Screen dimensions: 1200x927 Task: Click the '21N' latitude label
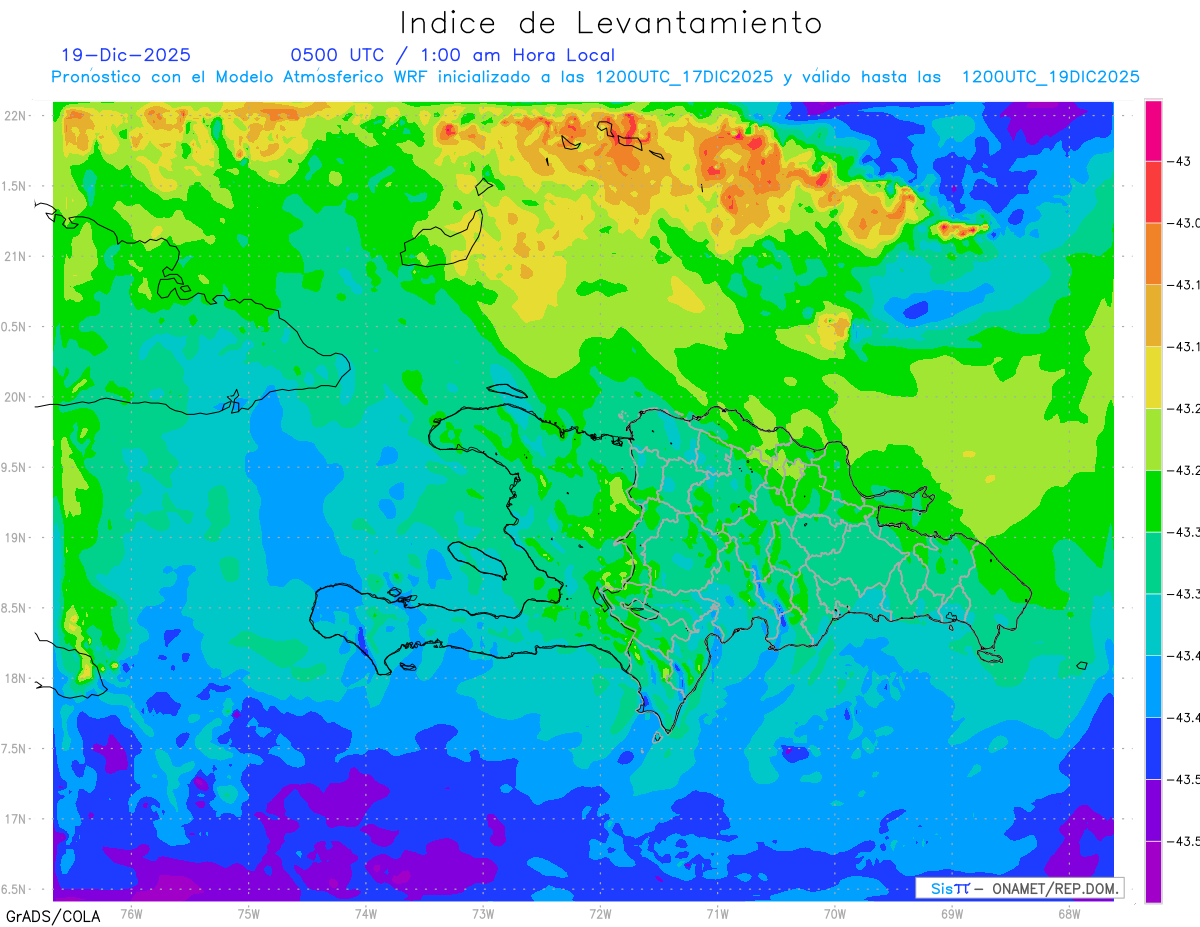click(x=16, y=257)
